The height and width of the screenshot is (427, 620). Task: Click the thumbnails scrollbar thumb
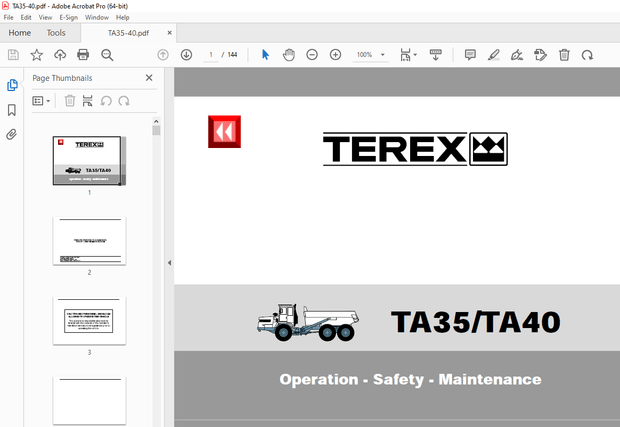click(x=156, y=130)
